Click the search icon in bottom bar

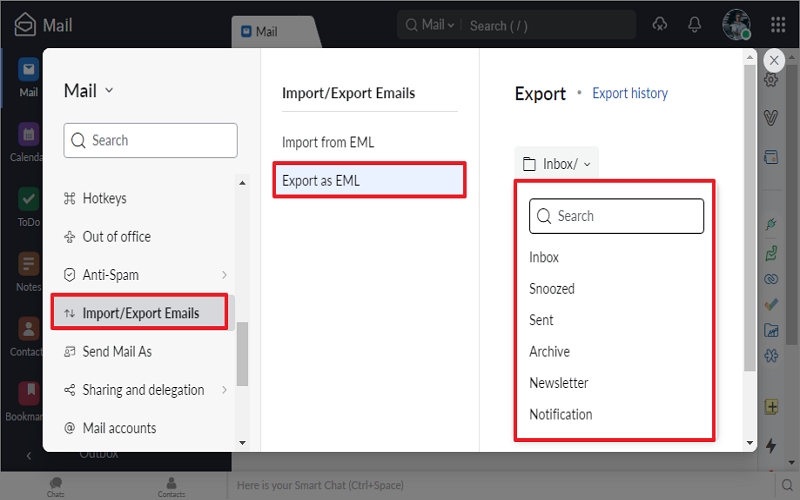787,486
